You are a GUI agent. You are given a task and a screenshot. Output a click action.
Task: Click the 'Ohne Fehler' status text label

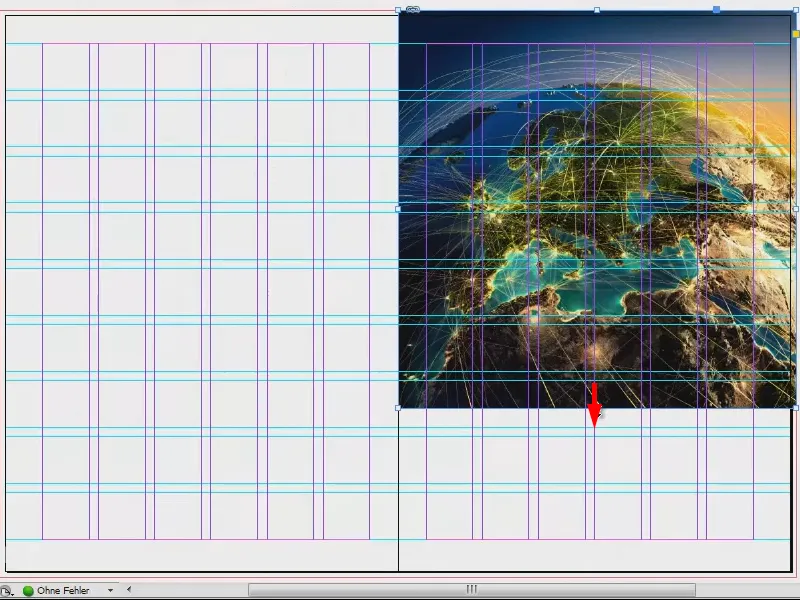(x=65, y=589)
